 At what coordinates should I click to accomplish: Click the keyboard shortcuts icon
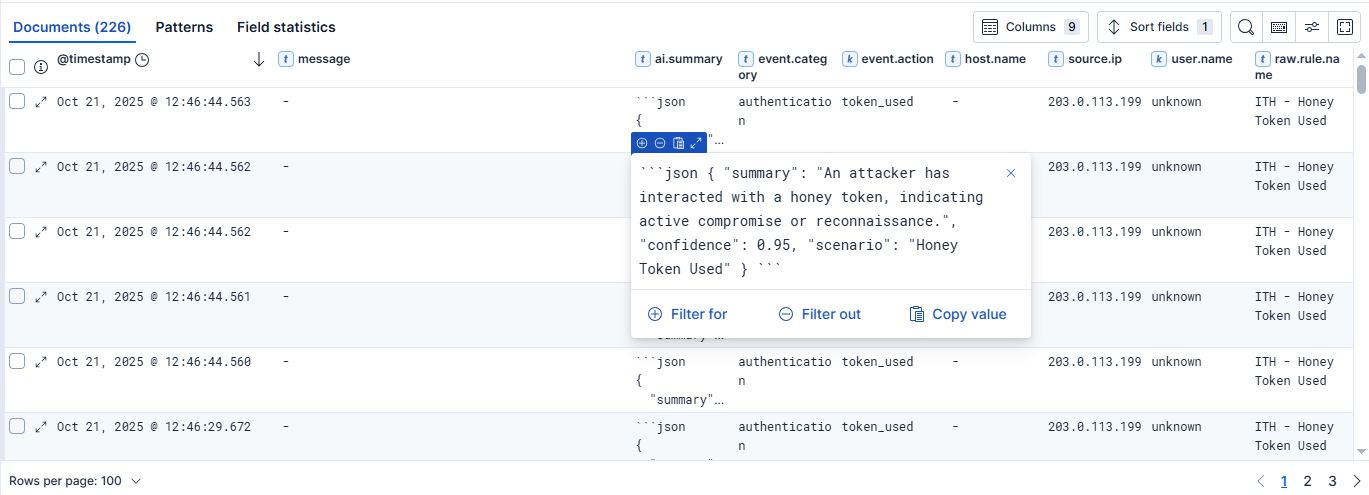(x=1278, y=27)
